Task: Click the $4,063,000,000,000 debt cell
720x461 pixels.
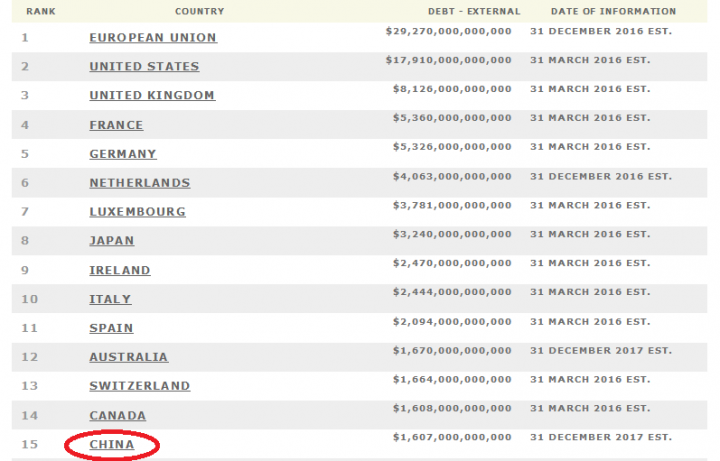Action: tap(452, 177)
